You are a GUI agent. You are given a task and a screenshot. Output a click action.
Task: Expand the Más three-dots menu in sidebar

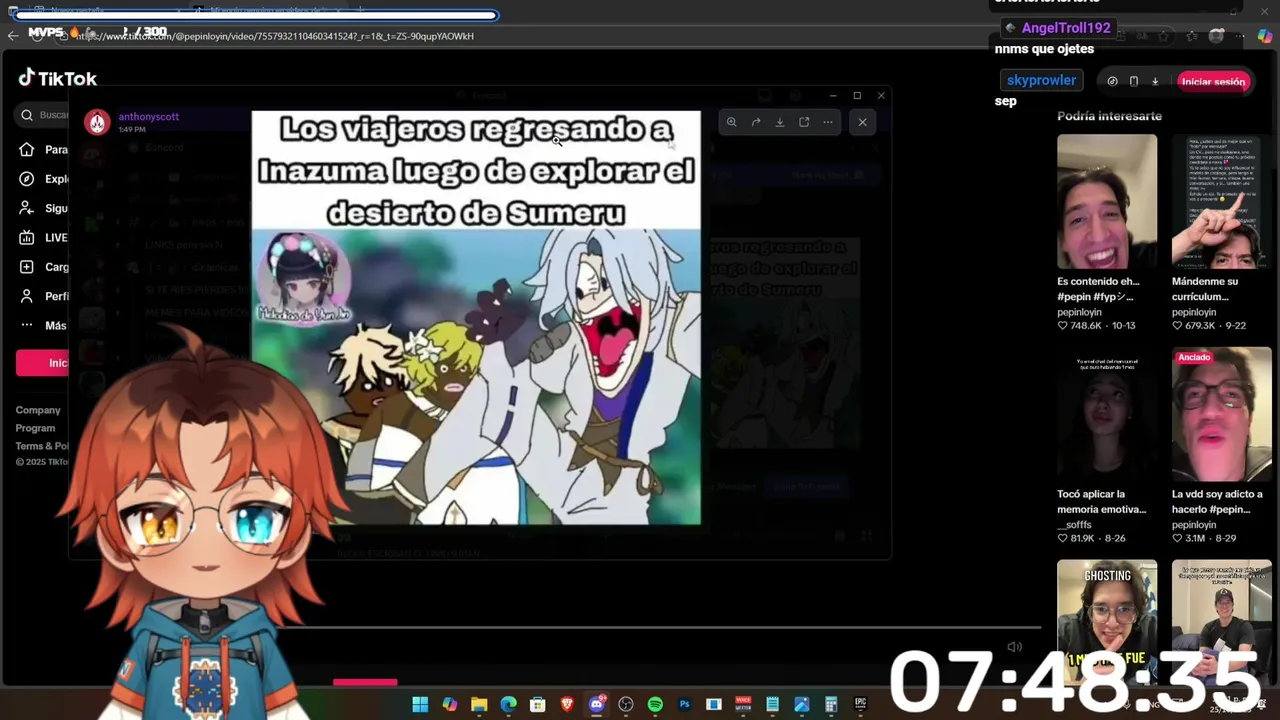point(26,325)
